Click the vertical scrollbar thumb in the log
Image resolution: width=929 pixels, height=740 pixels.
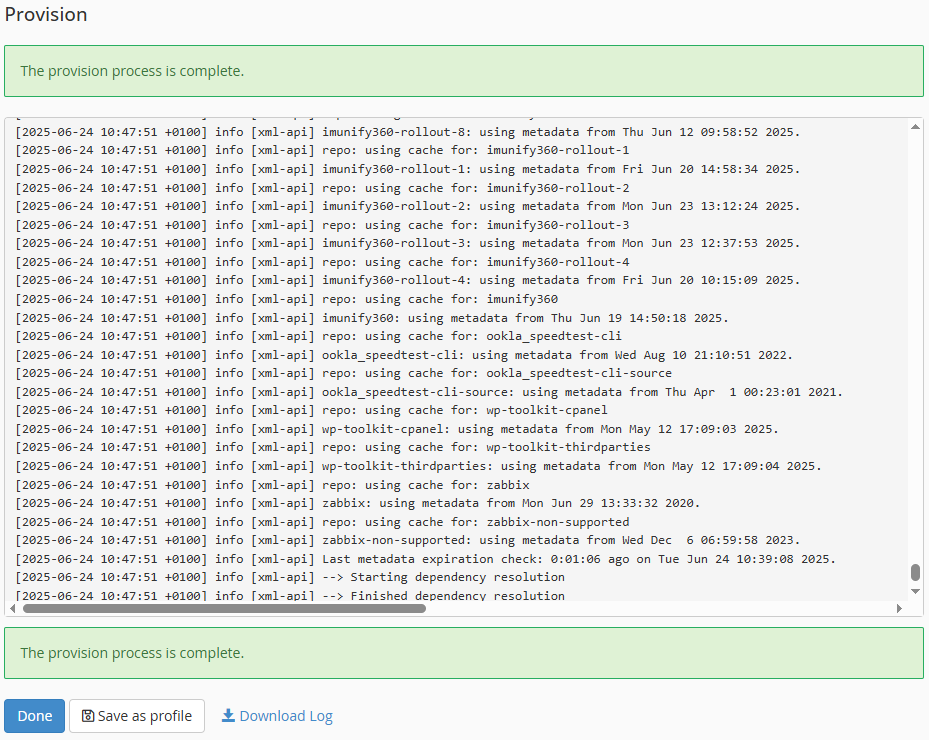pos(915,572)
